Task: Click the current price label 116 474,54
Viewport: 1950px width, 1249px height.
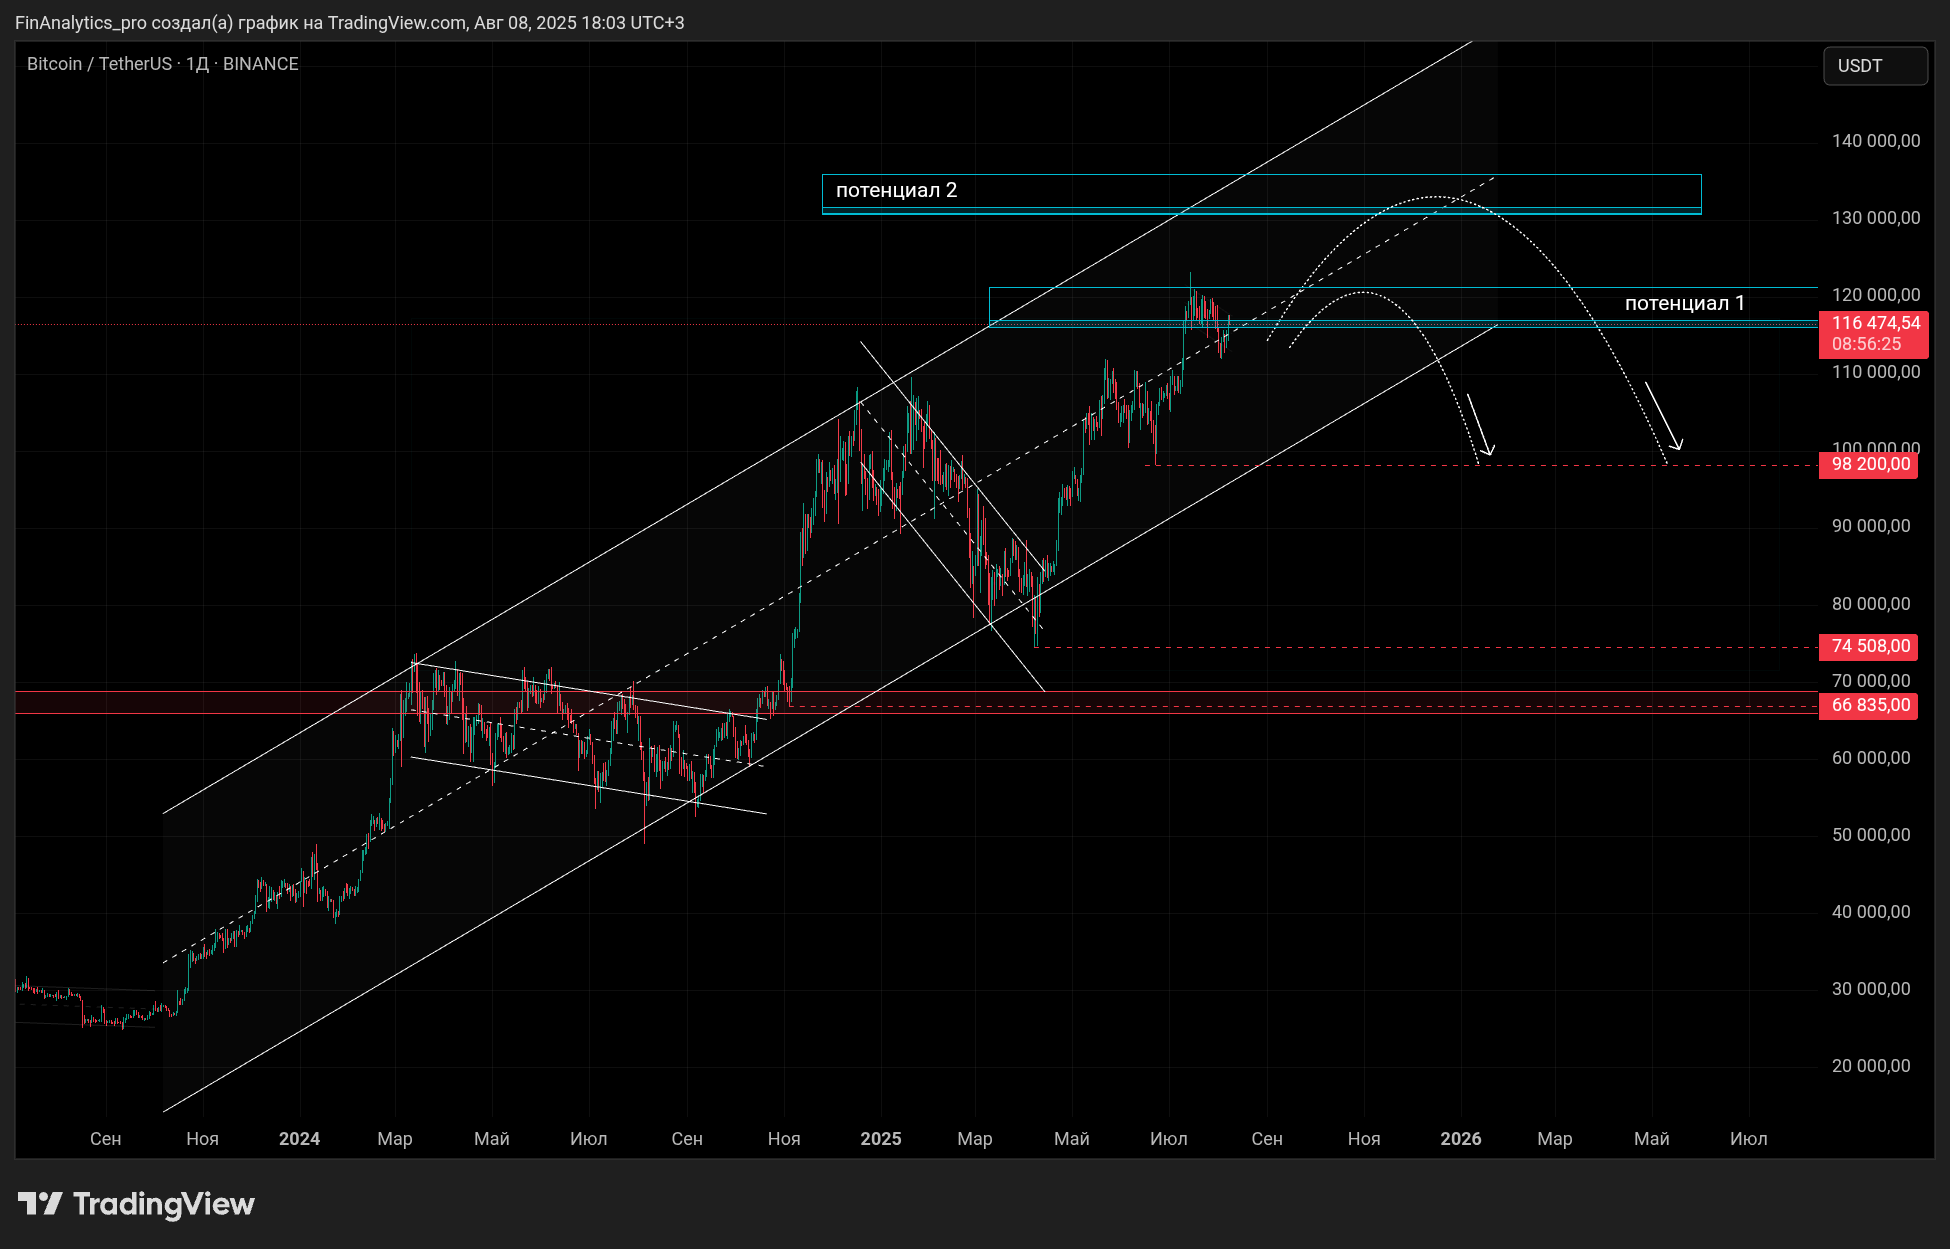Action: [1875, 323]
